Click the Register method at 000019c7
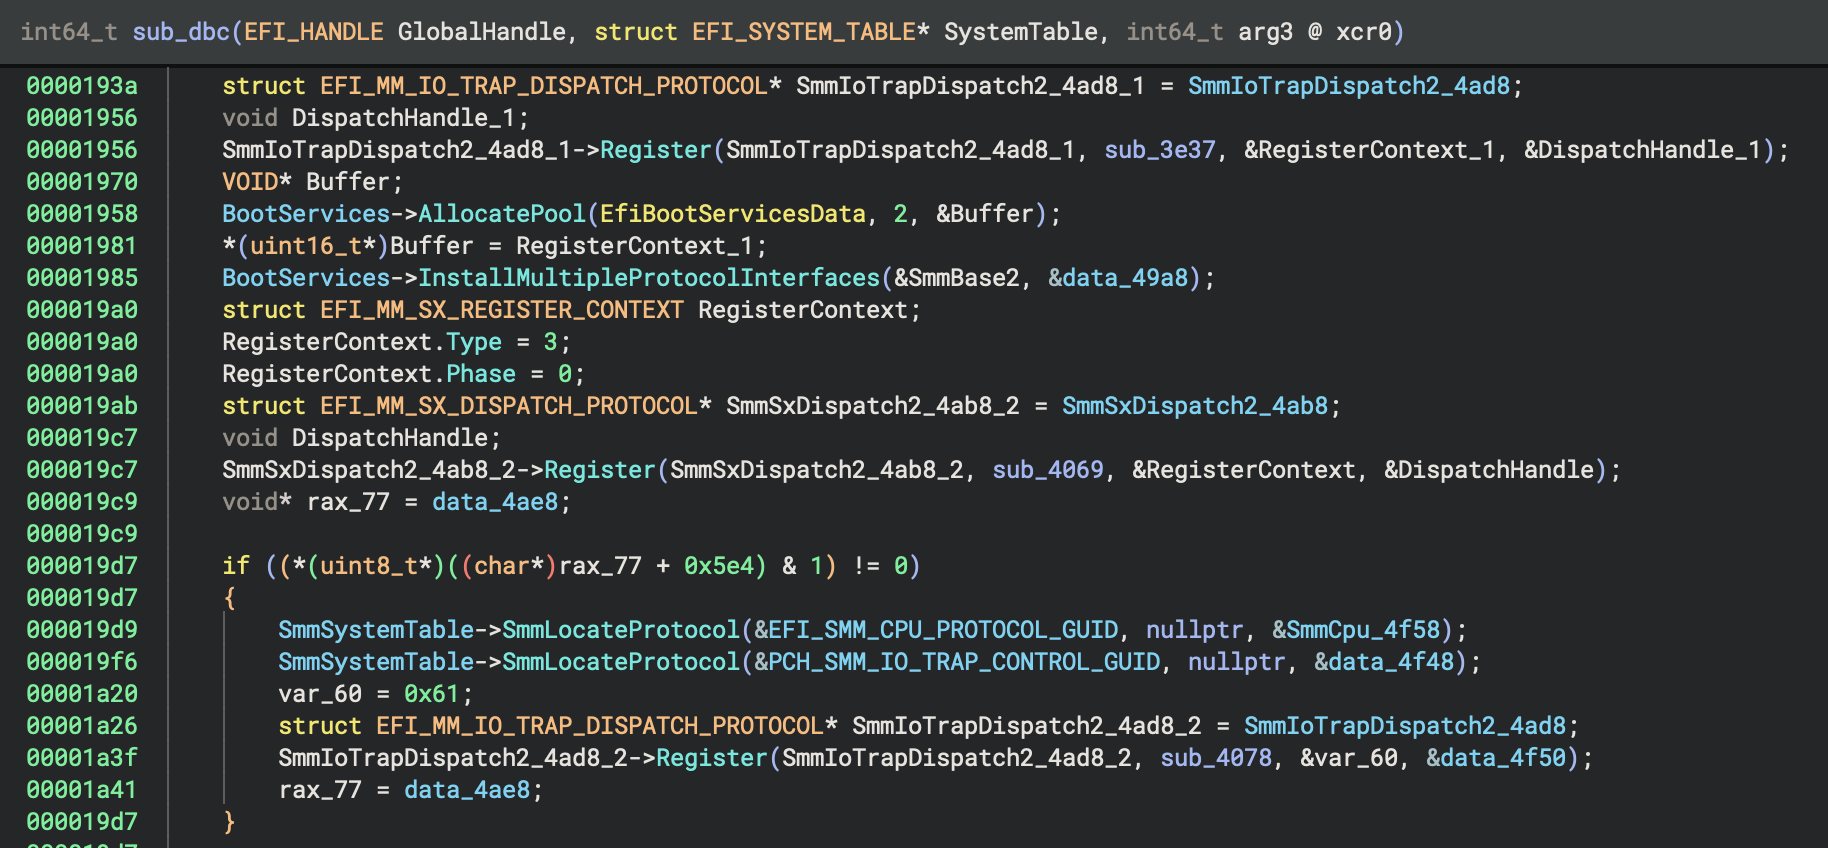The width and height of the screenshot is (1828, 848). (600, 470)
